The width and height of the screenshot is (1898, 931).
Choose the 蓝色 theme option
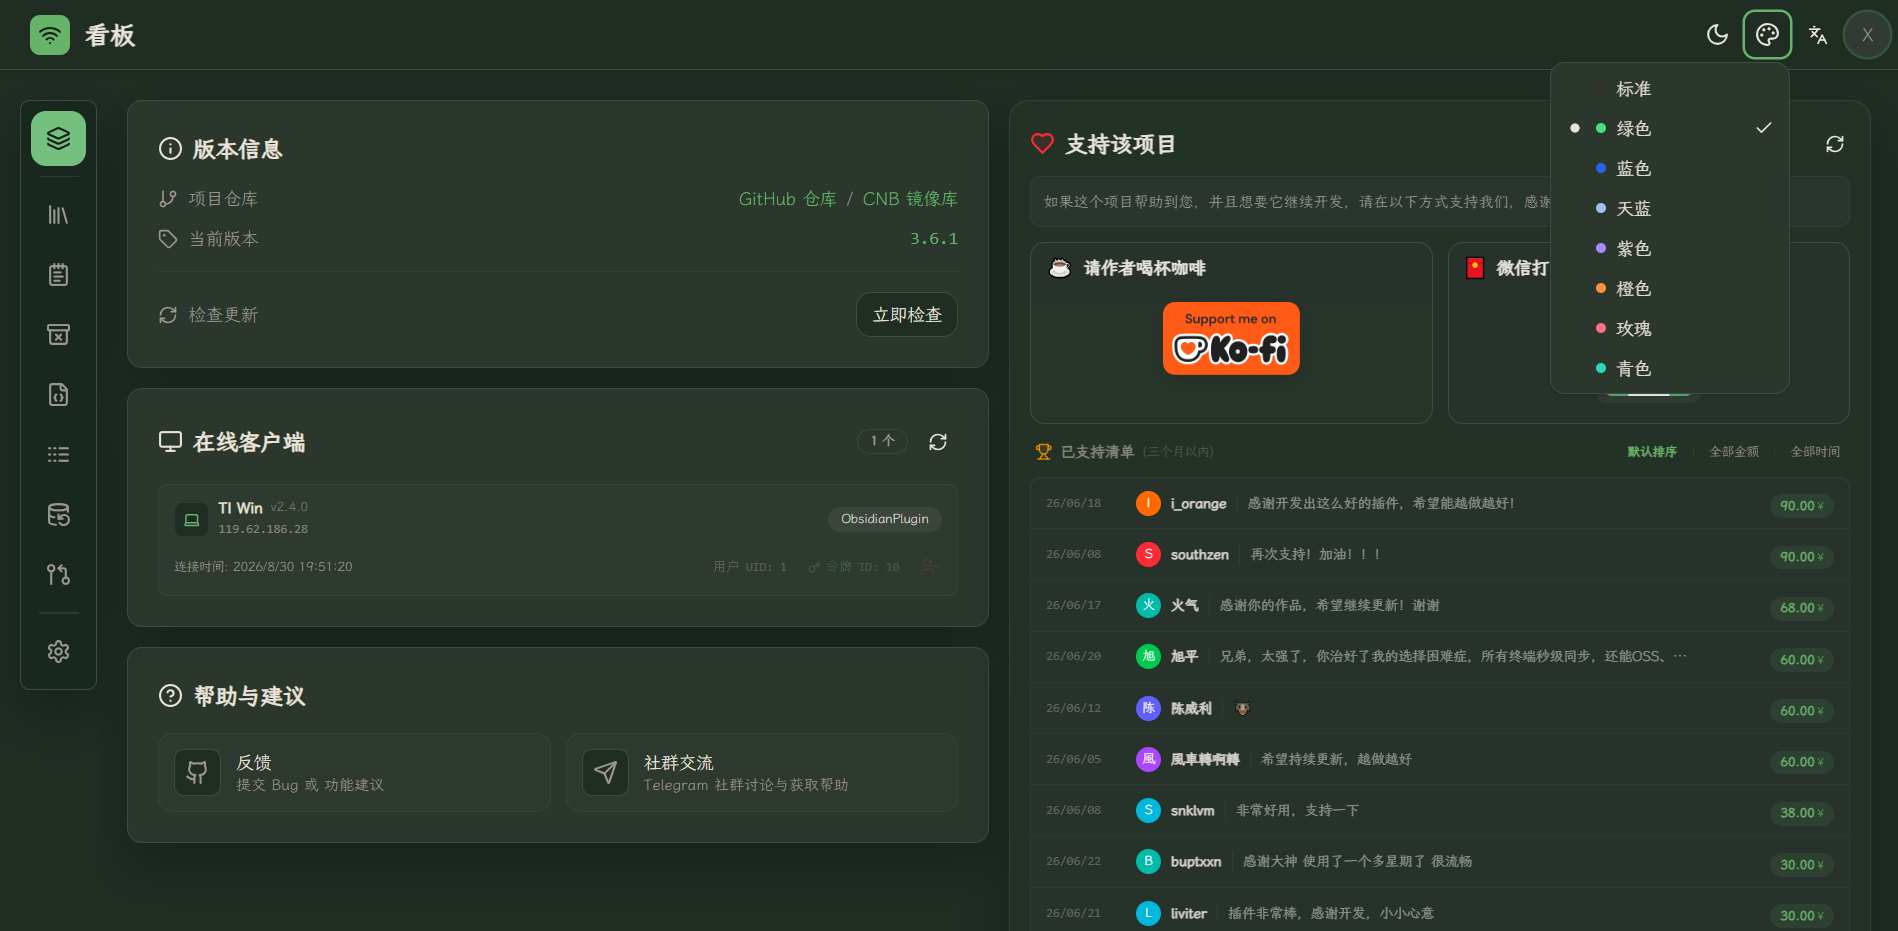pyautogui.click(x=1669, y=169)
